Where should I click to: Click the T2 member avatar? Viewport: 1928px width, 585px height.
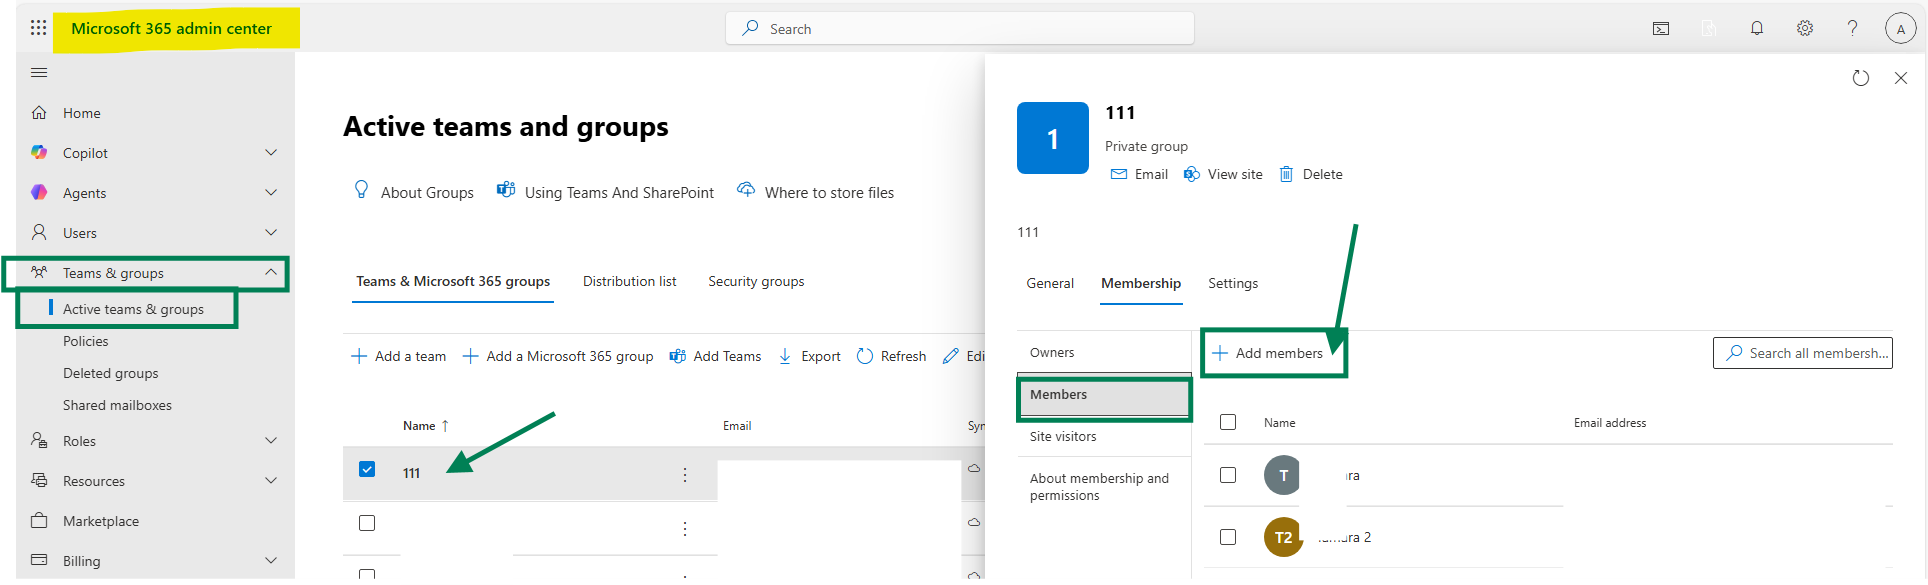pos(1282,537)
